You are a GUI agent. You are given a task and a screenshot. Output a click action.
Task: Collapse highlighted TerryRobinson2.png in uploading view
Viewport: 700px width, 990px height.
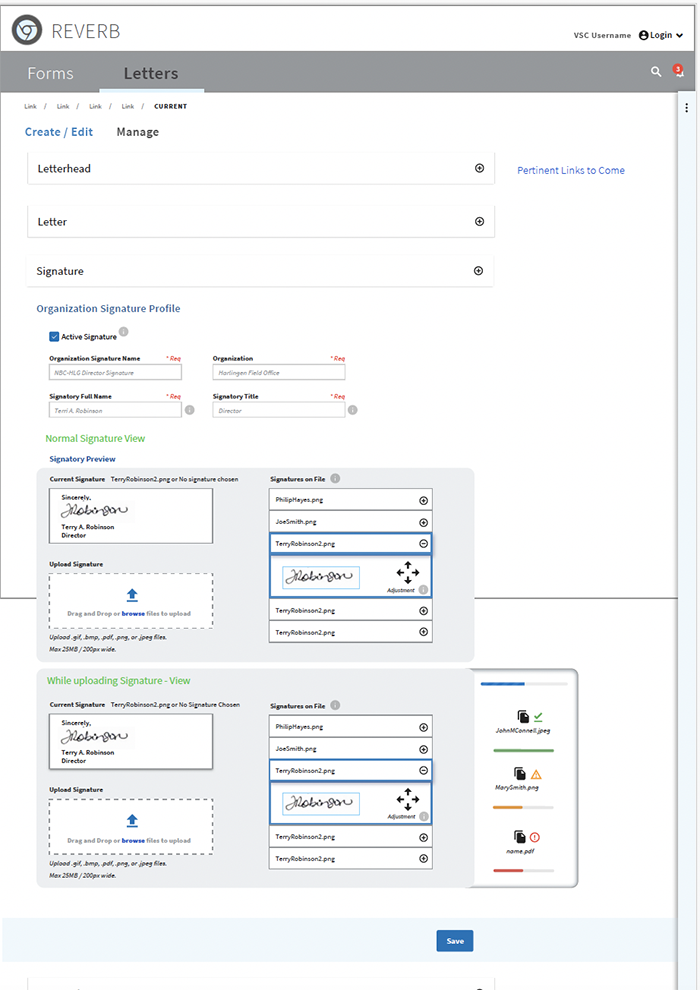pyautogui.click(x=424, y=770)
